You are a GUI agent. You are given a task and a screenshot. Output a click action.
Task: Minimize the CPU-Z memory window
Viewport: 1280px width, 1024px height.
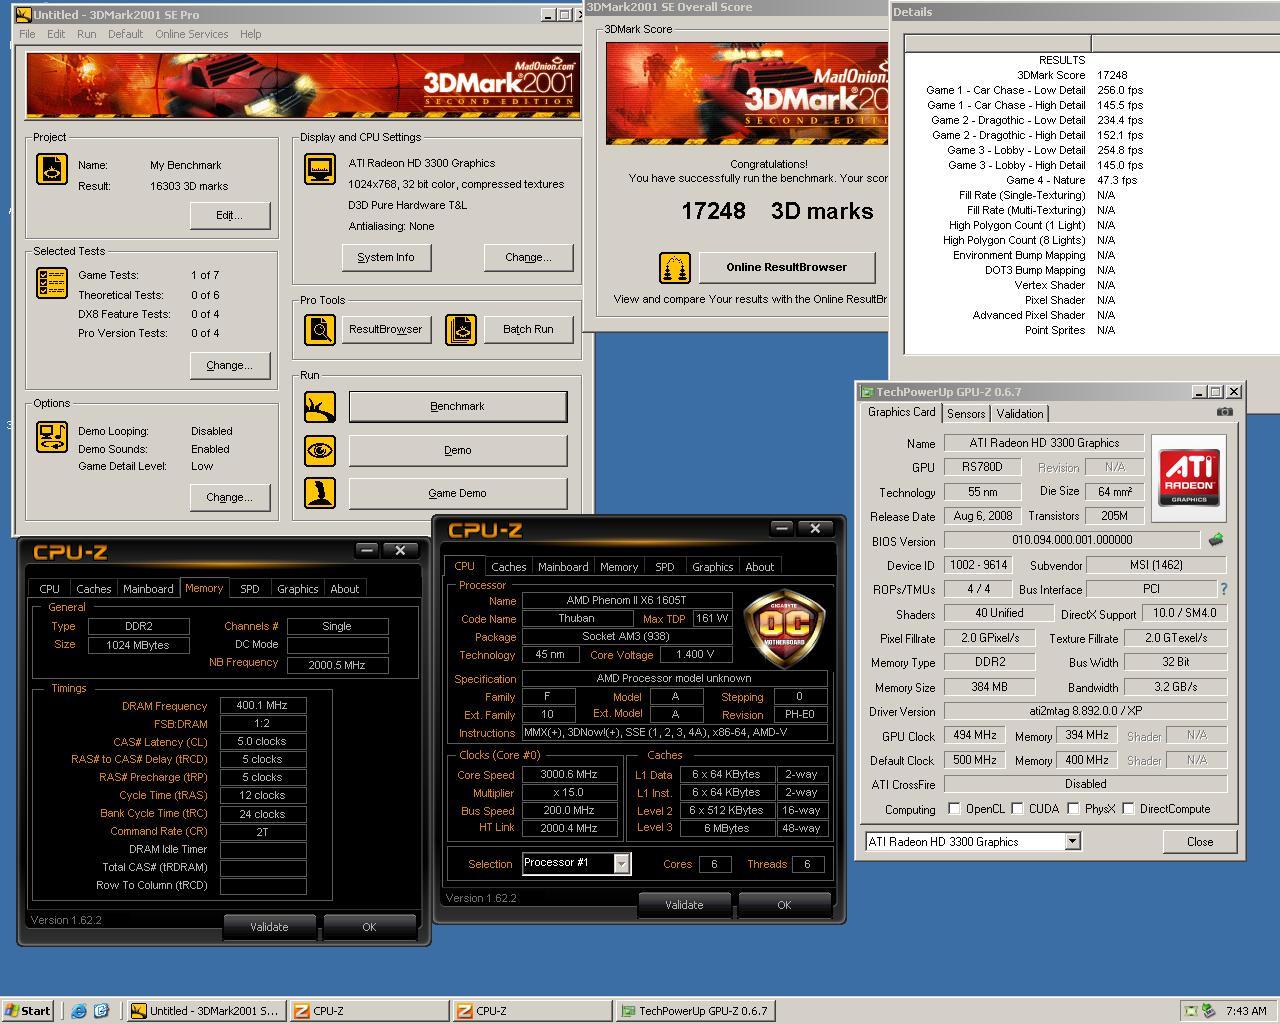pyautogui.click(x=367, y=550)
